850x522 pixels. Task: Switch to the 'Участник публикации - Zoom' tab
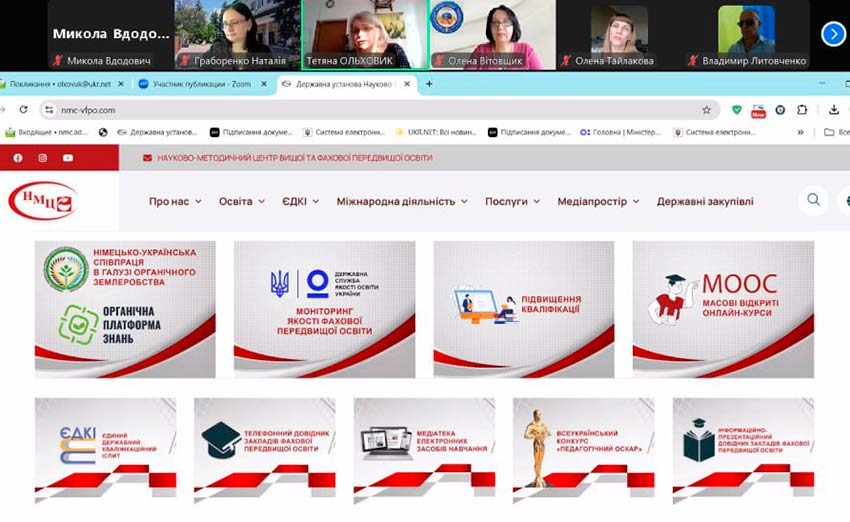202,84
